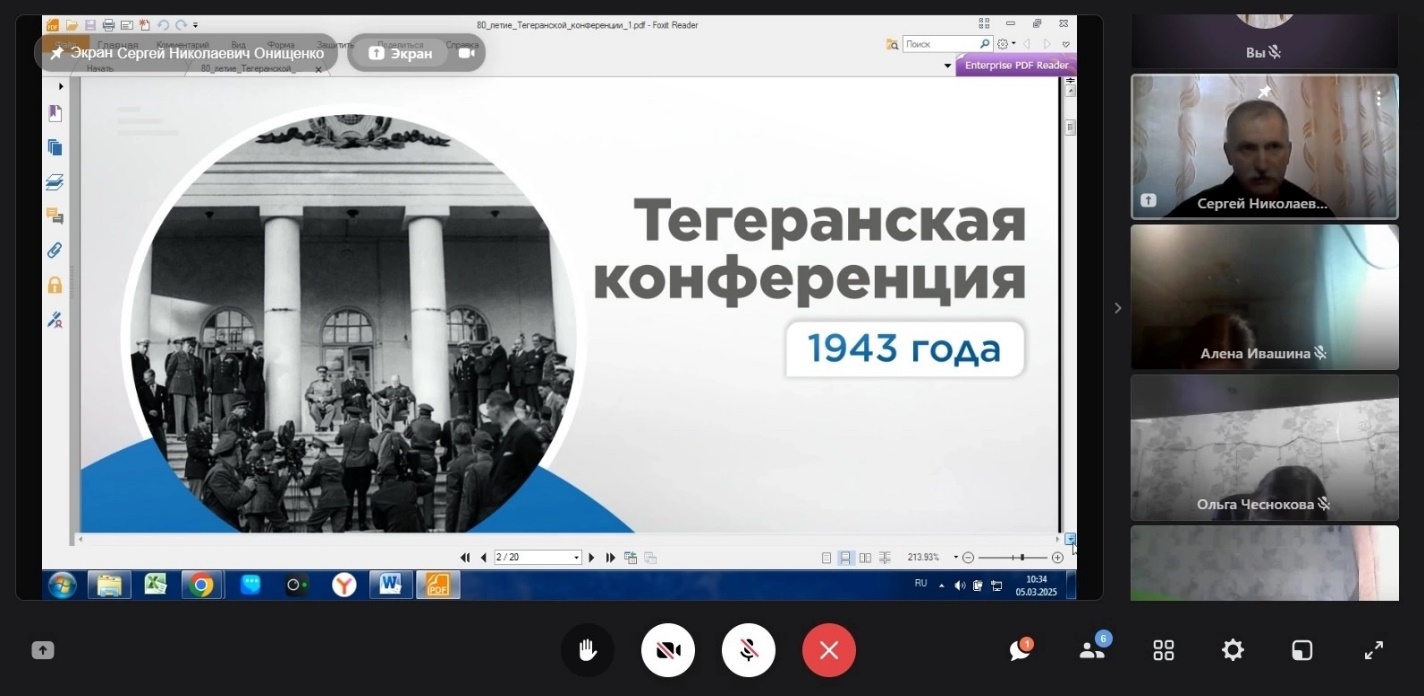
Task: Open the participants list
Action: (x=1092, y=651)
